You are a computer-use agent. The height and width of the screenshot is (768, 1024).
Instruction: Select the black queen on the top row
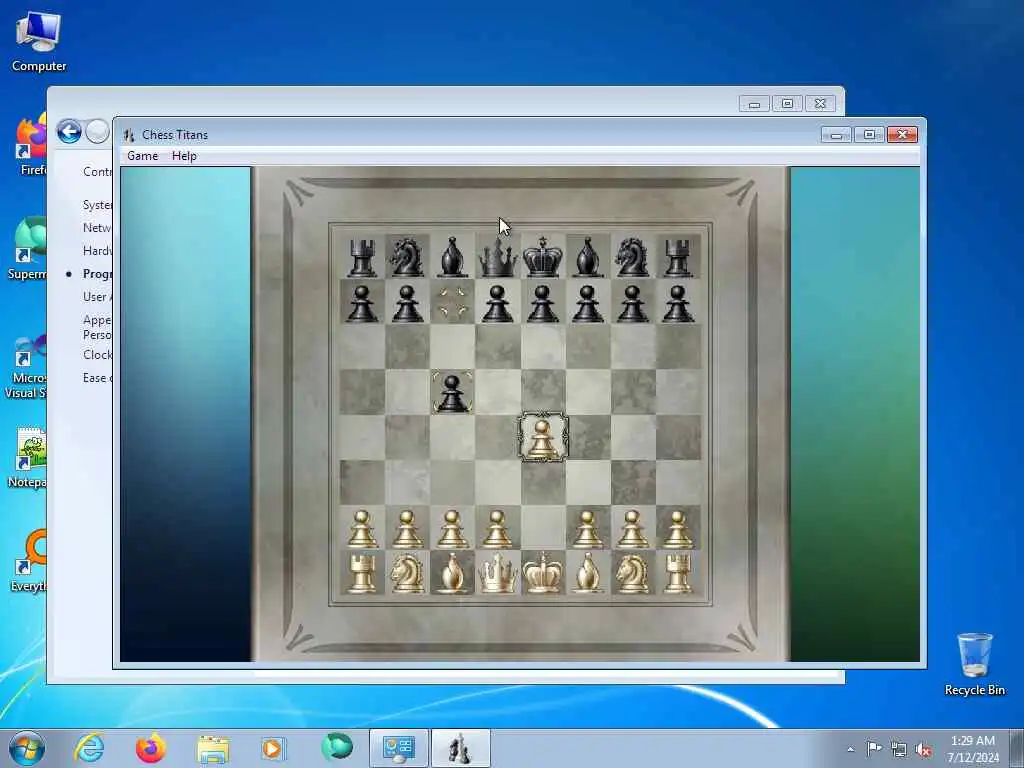click(x=498, y=257)
